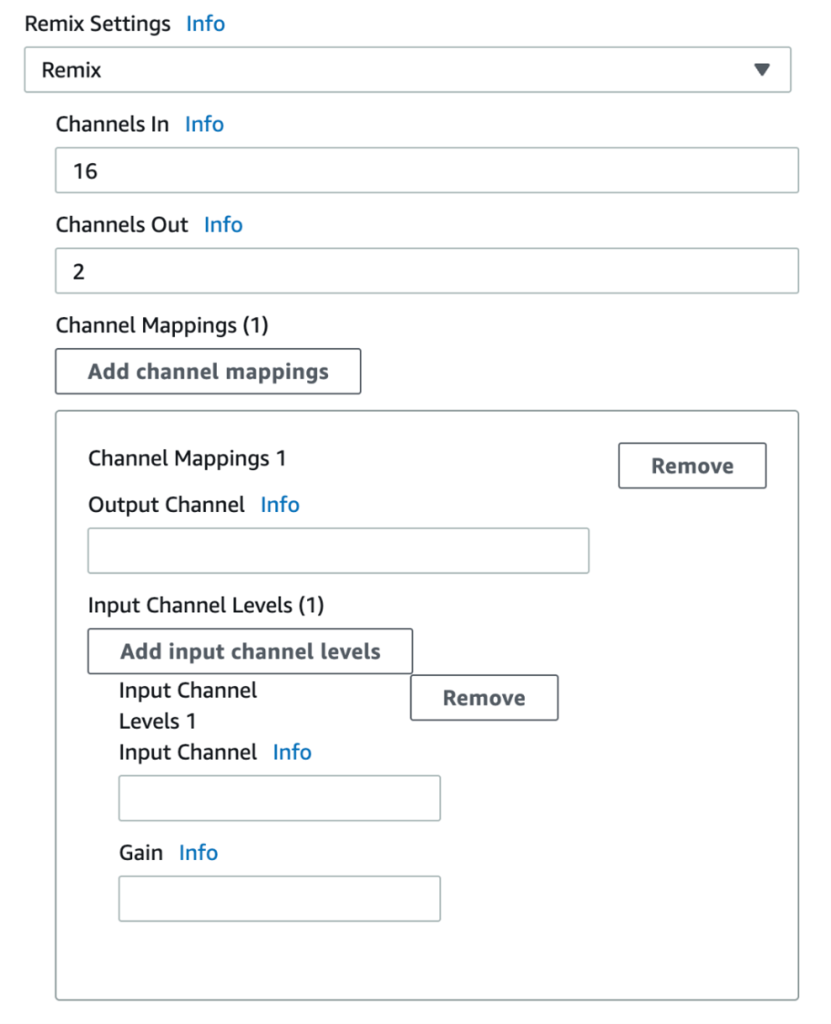Image resolution: width=831 pixels, height=1024 pixels.
Task: Open the Remix Settings dropdown
Action: tap(413, 70)
